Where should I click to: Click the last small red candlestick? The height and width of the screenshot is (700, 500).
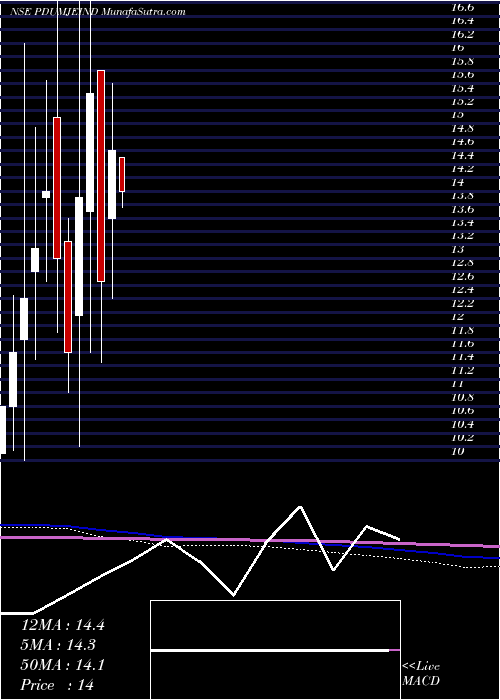coord(122,174)
